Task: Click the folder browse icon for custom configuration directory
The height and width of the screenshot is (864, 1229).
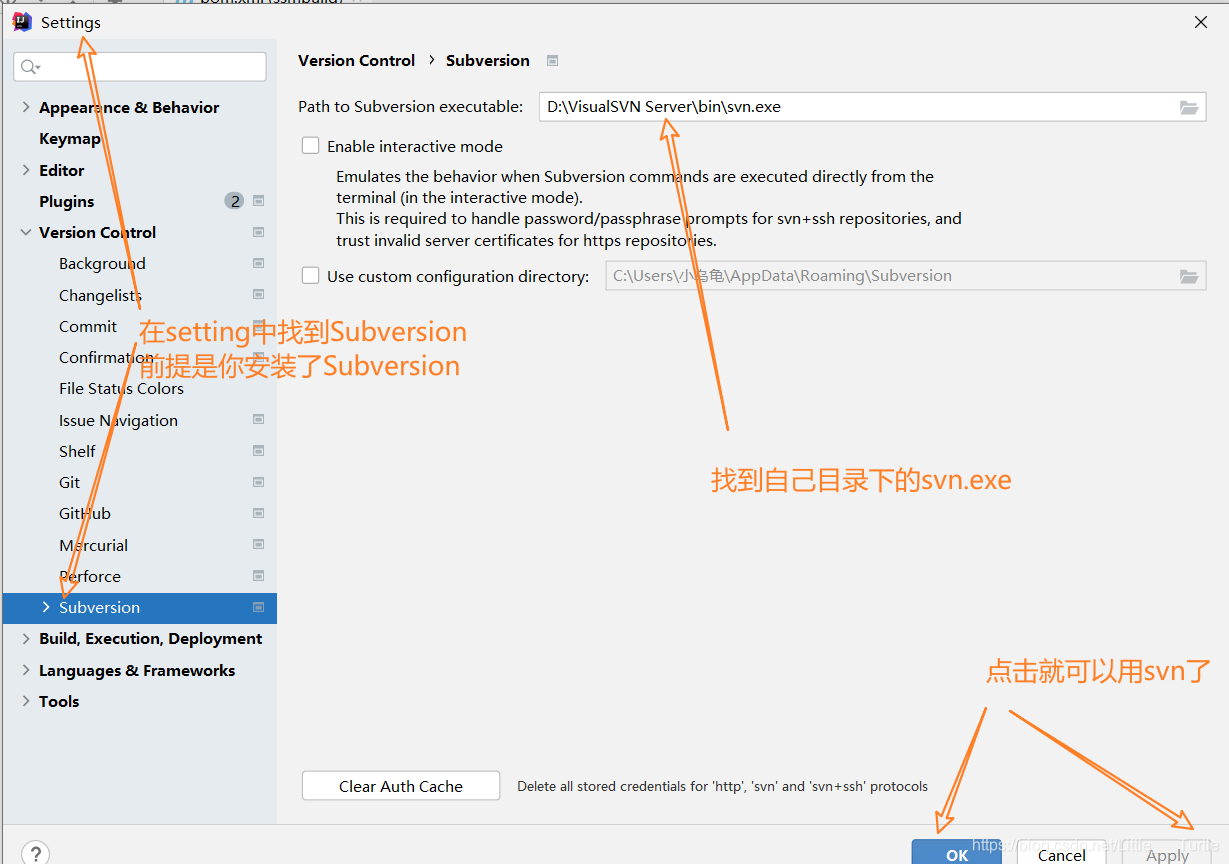Action: pyautogui.click(x=1189, y=276)
